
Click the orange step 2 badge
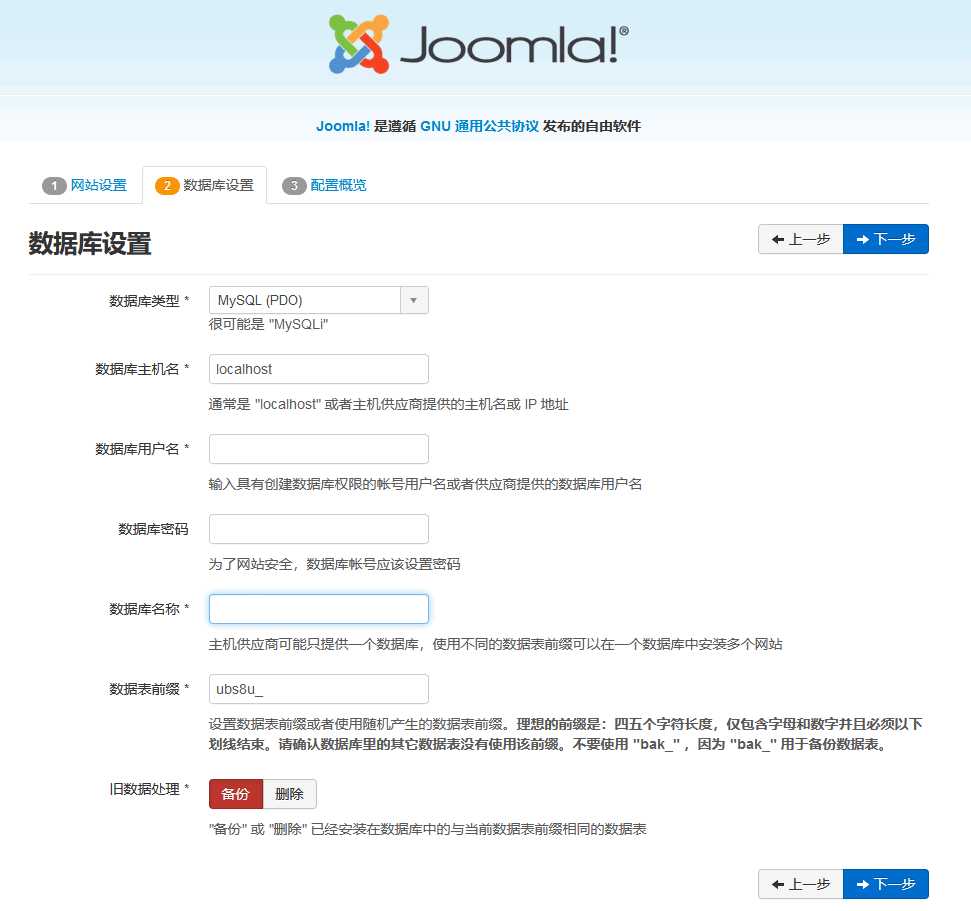pyautogui.click(x=167, y=186)
